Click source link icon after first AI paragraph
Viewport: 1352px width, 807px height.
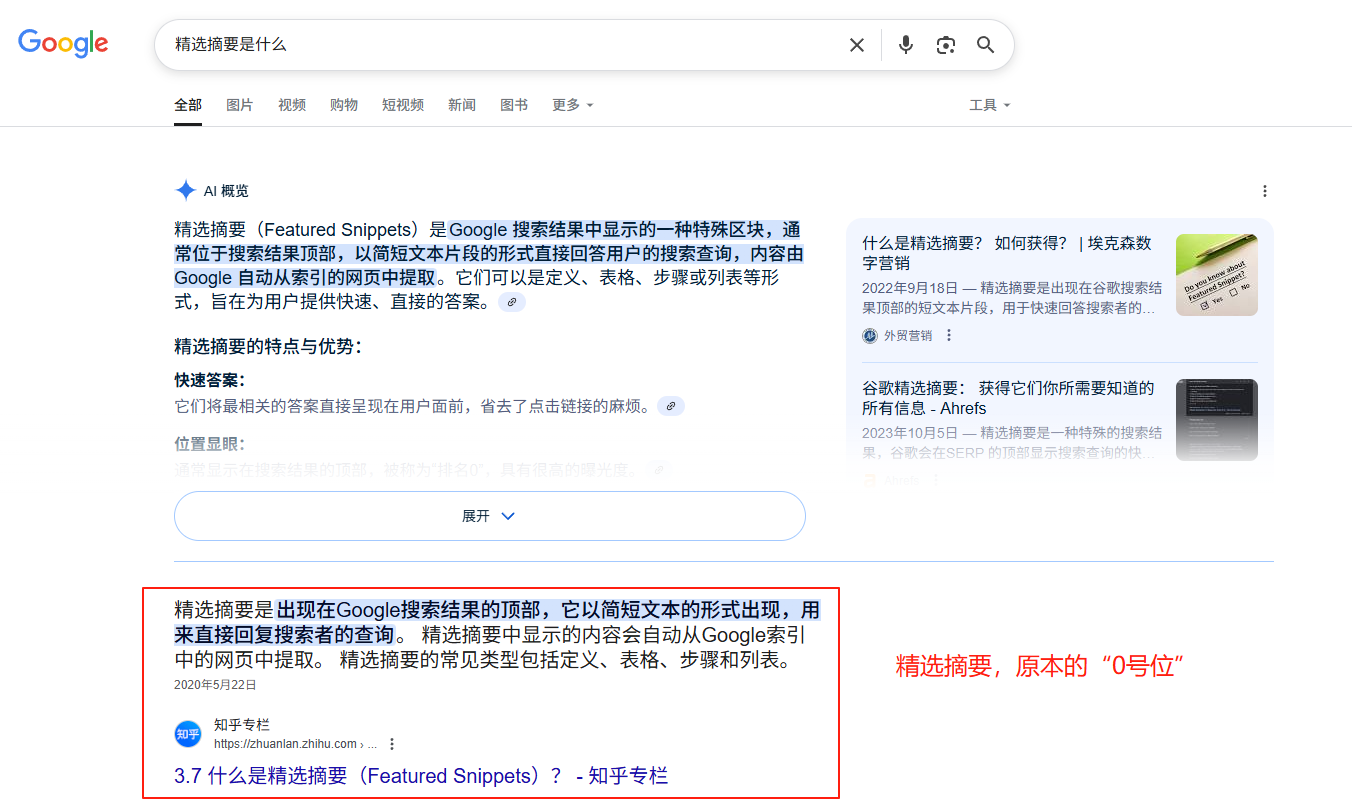[x=512, y=302]
